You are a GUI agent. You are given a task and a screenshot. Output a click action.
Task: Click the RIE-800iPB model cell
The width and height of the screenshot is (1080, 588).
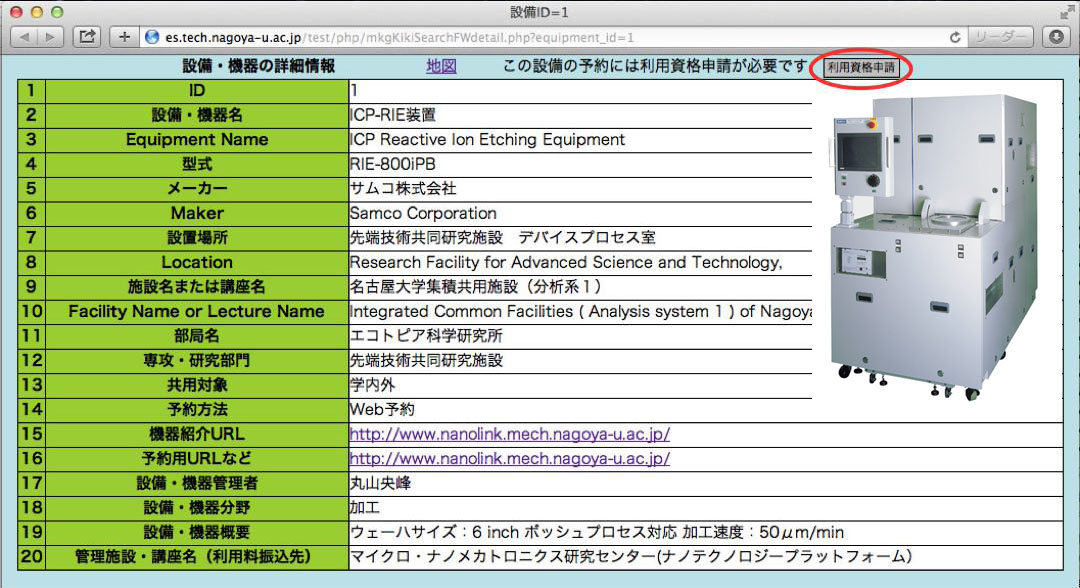pos(393,164)
